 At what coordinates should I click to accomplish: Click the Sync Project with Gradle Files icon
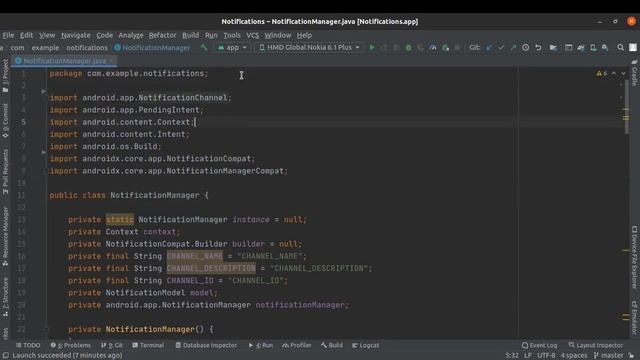coord(580,48)
